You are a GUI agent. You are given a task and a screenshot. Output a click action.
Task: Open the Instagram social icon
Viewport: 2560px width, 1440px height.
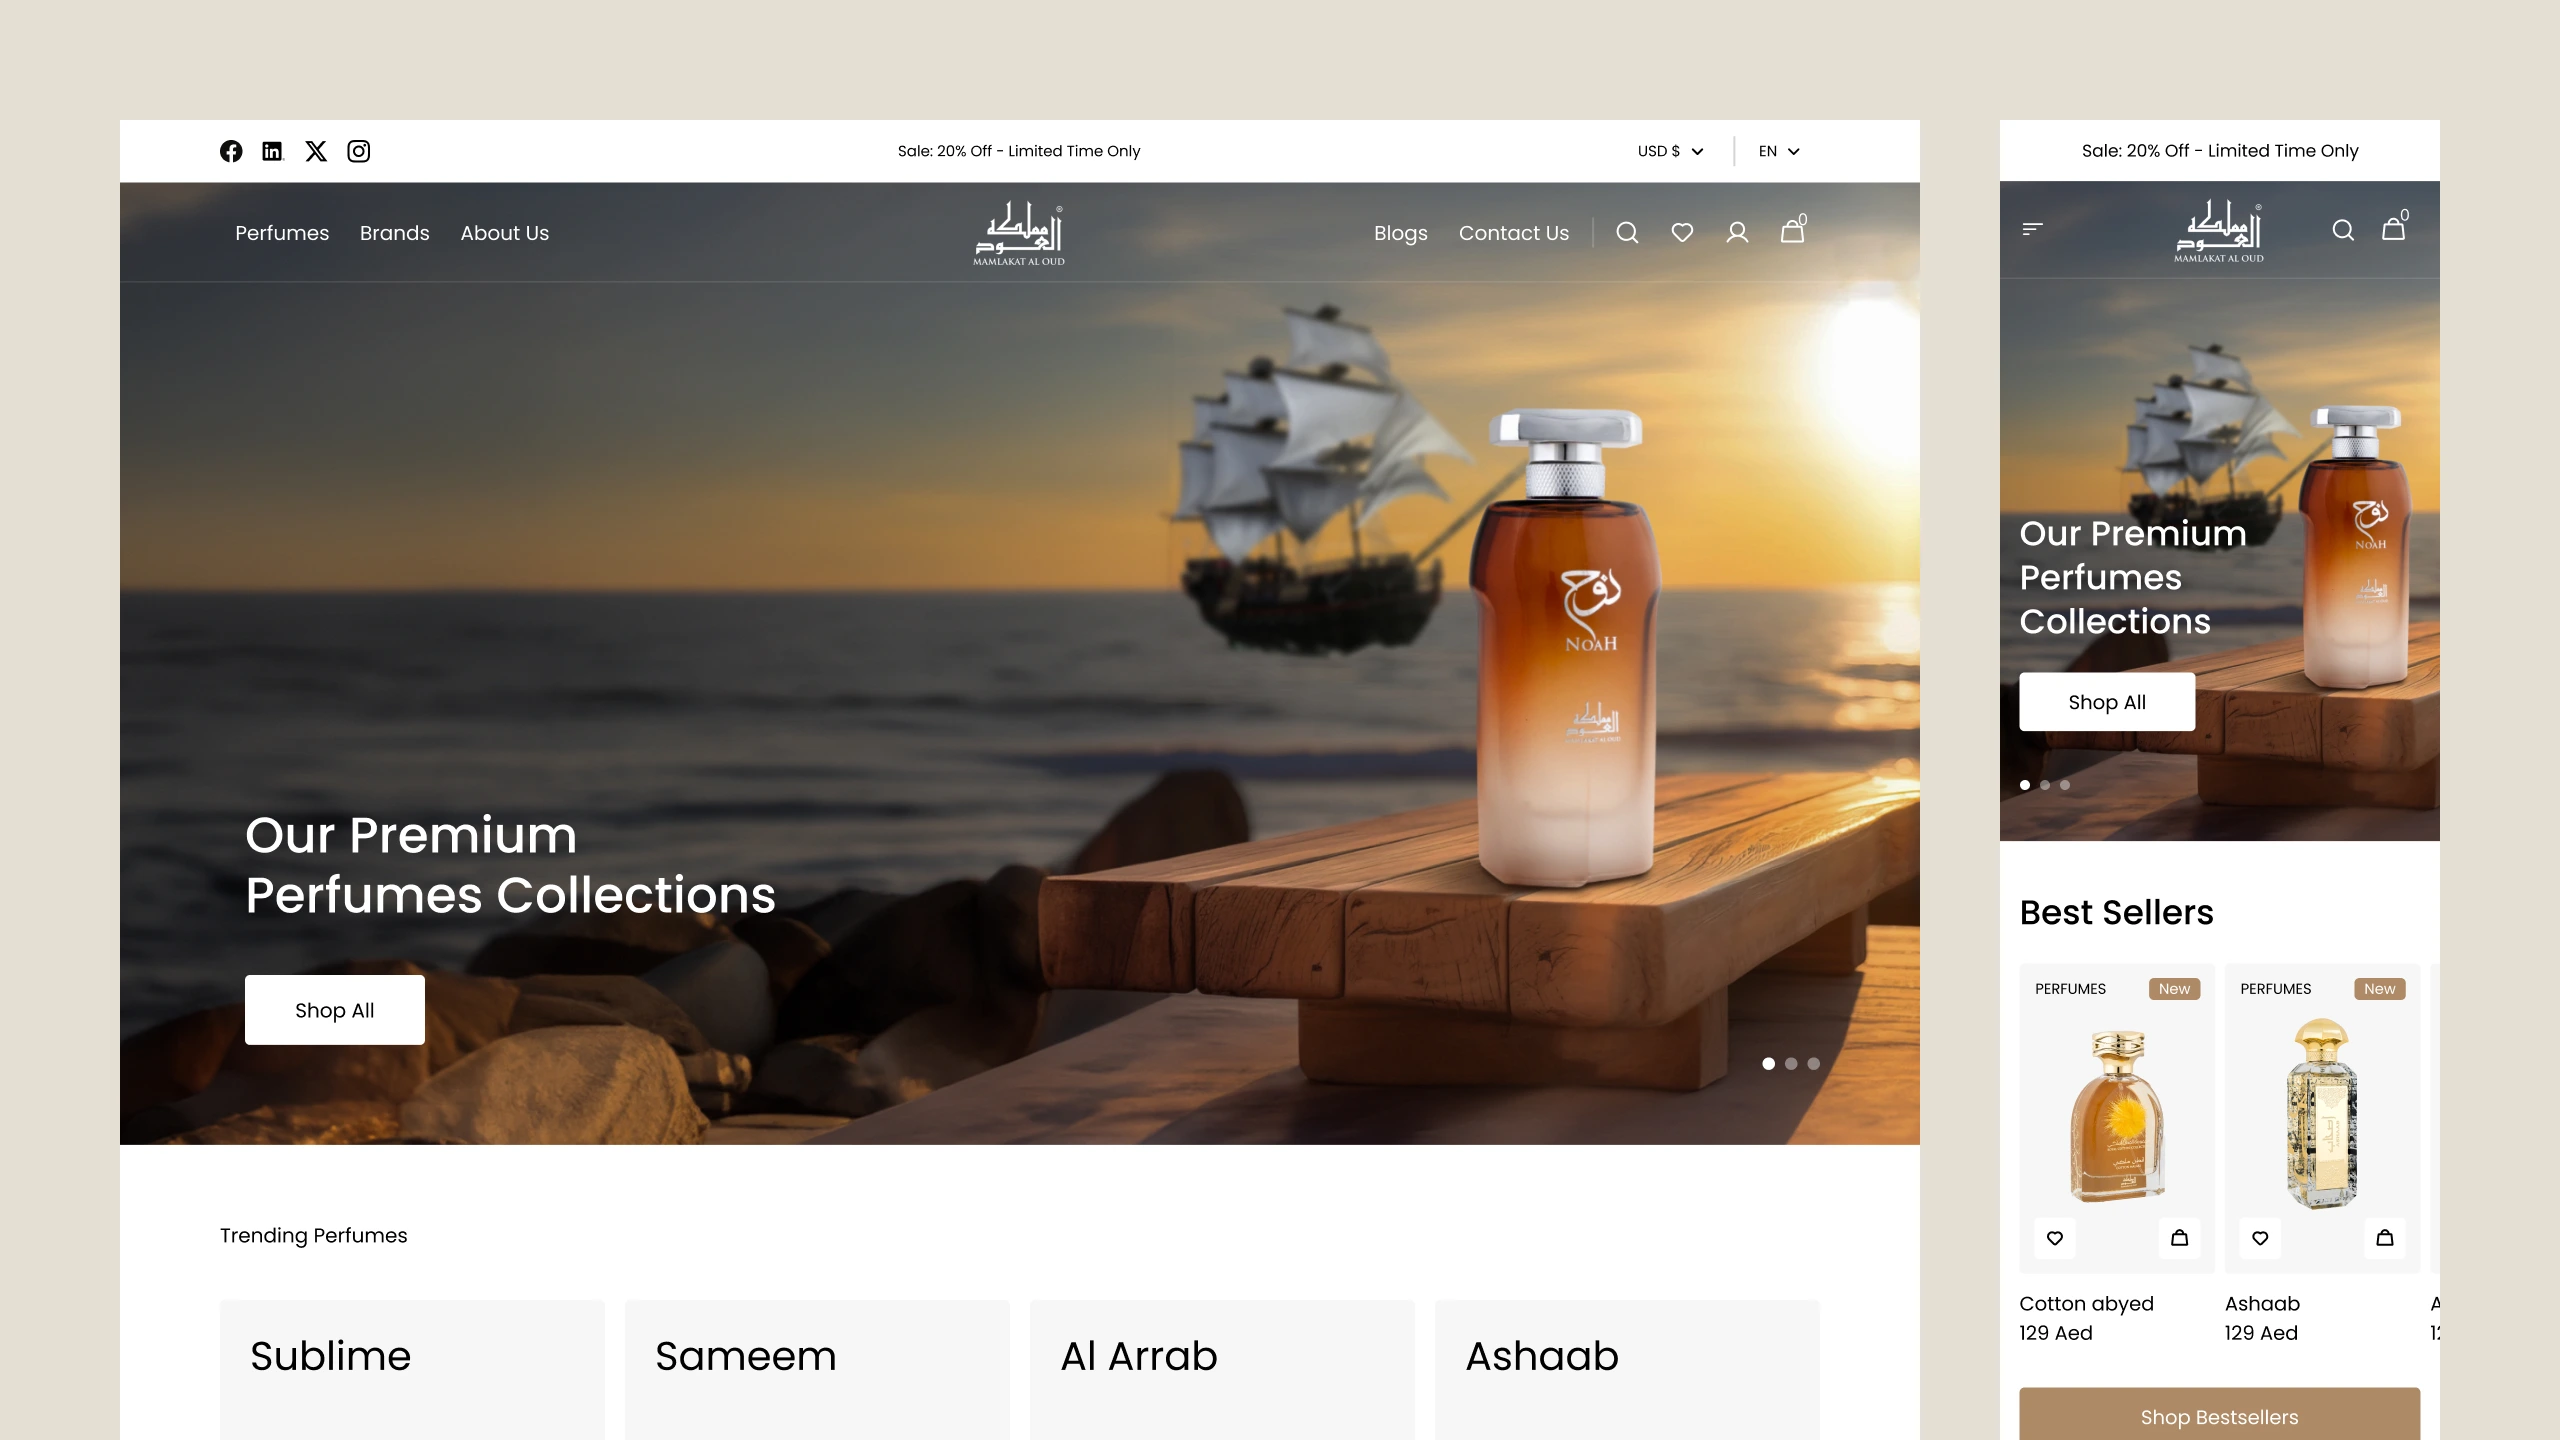coord(358,151)
